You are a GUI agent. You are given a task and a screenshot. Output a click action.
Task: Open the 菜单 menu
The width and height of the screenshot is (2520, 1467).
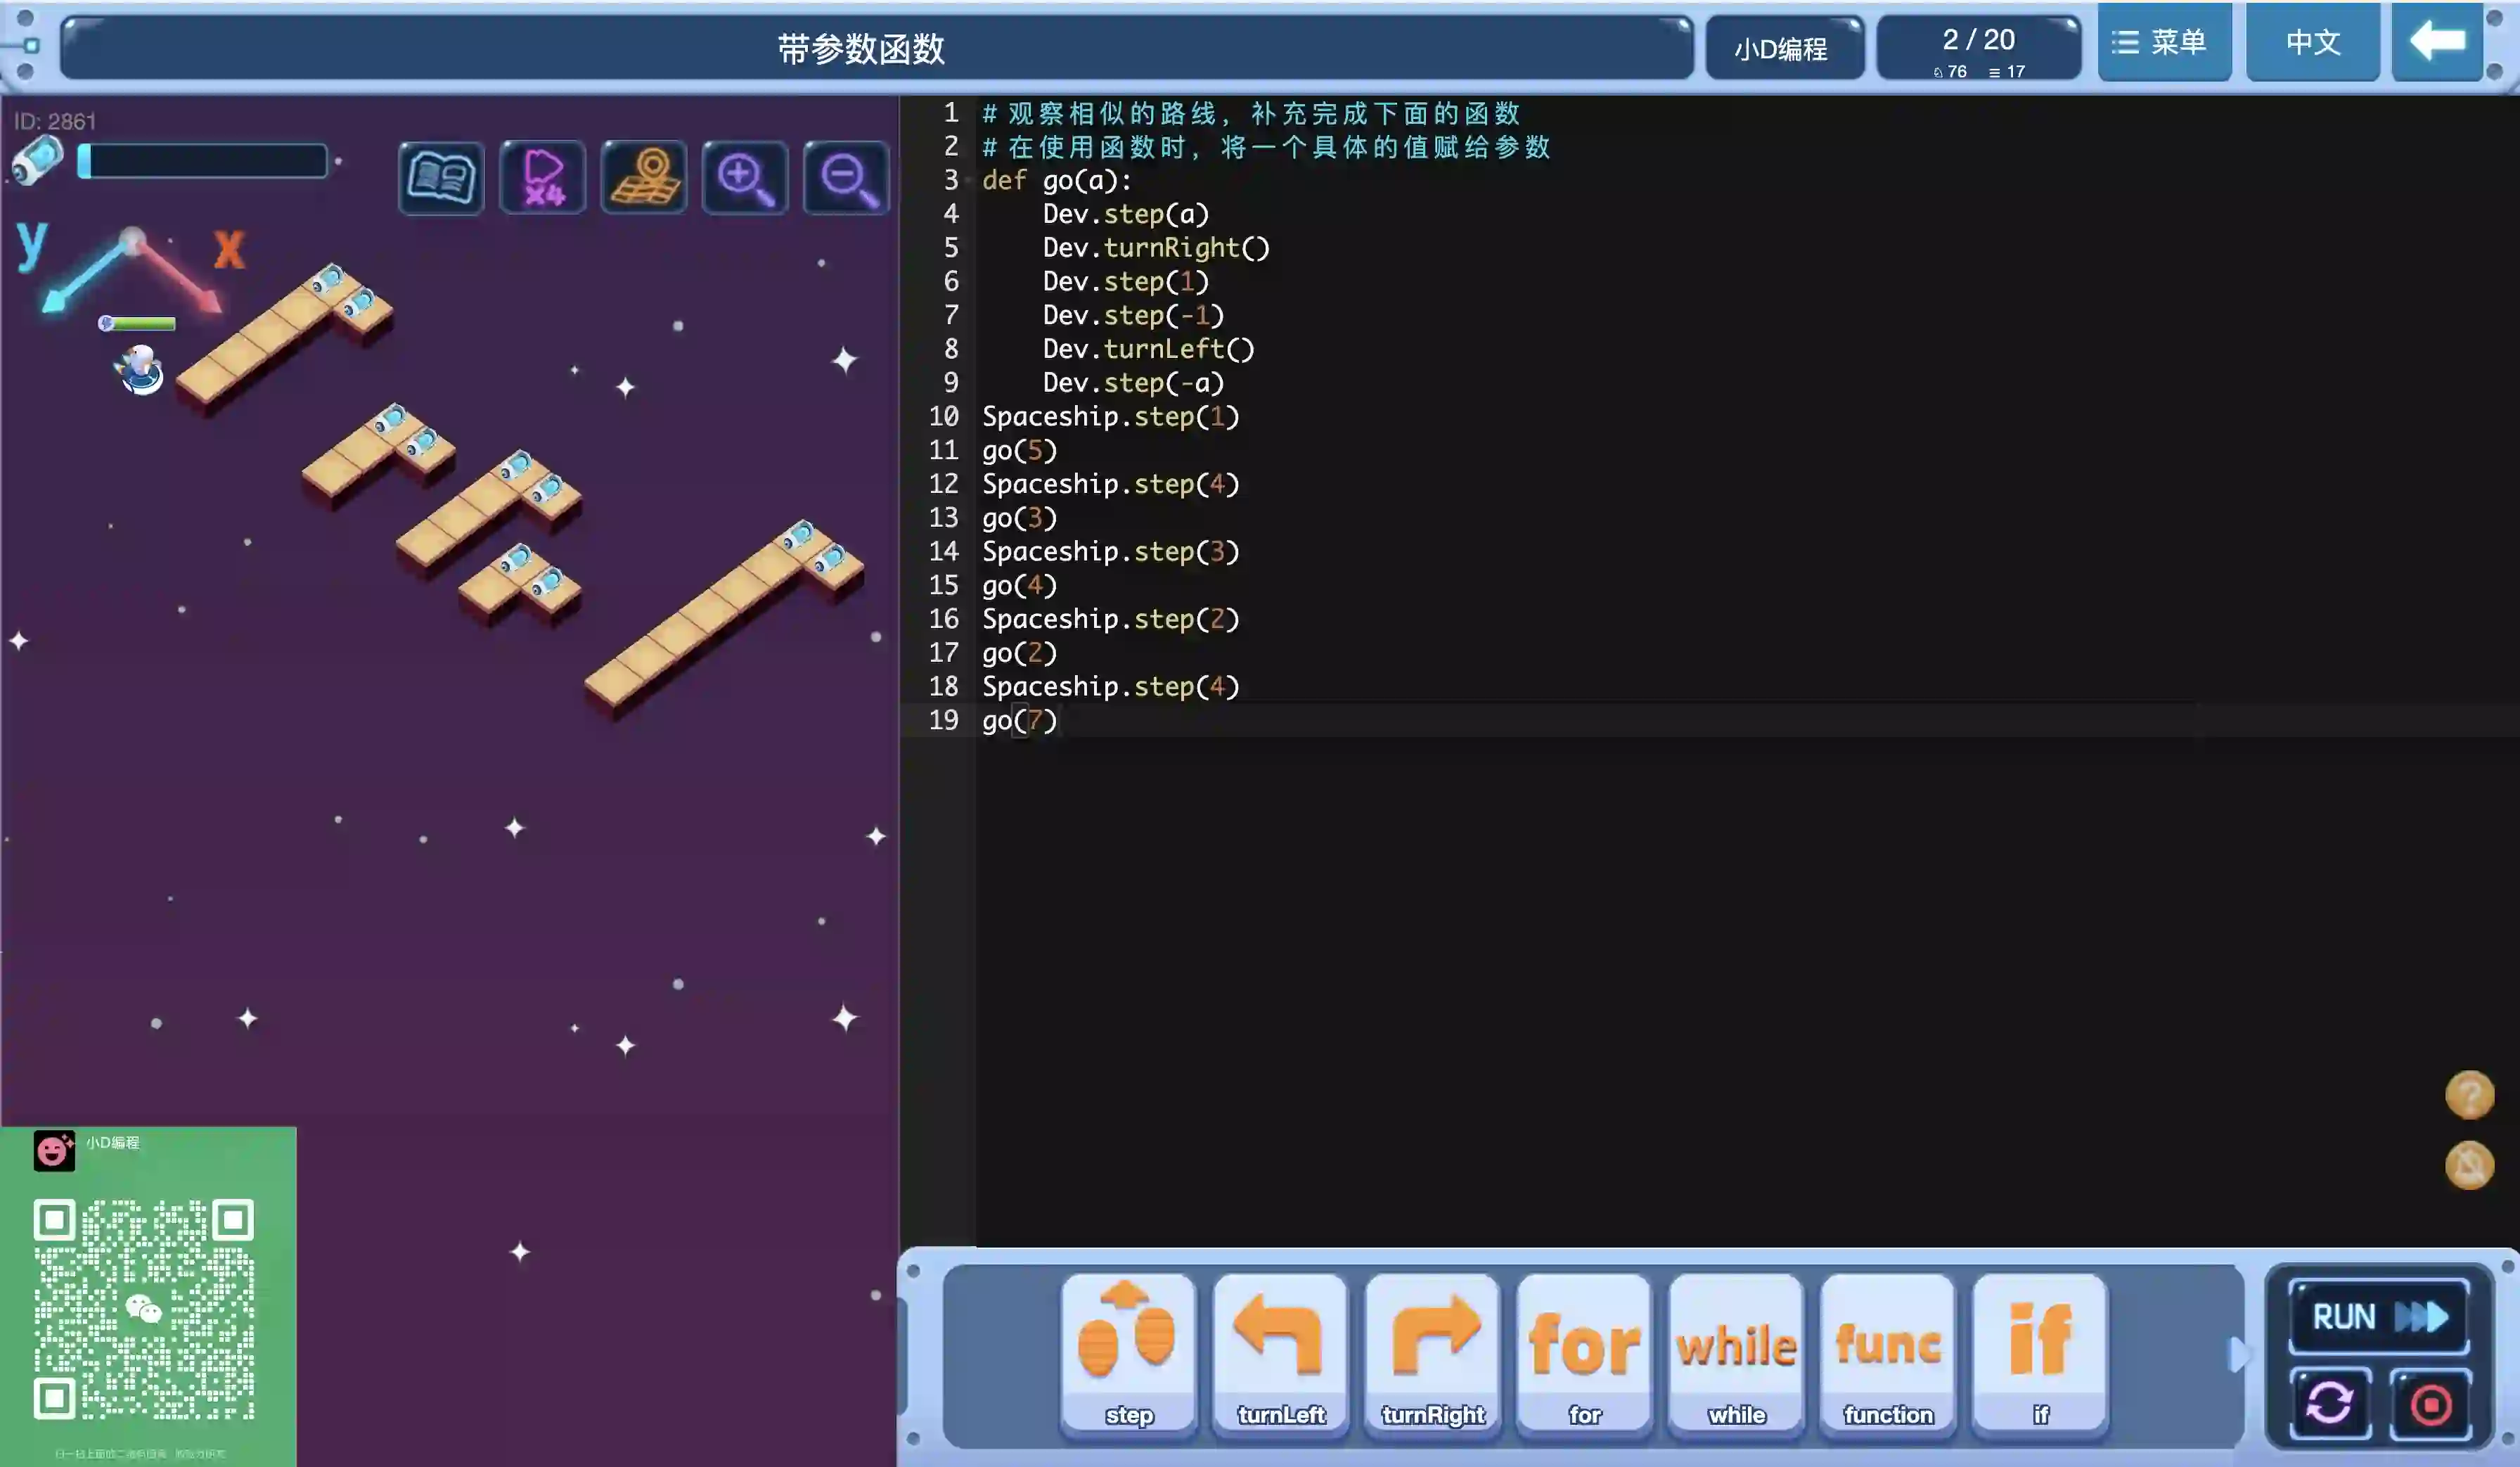point(2163,42)
